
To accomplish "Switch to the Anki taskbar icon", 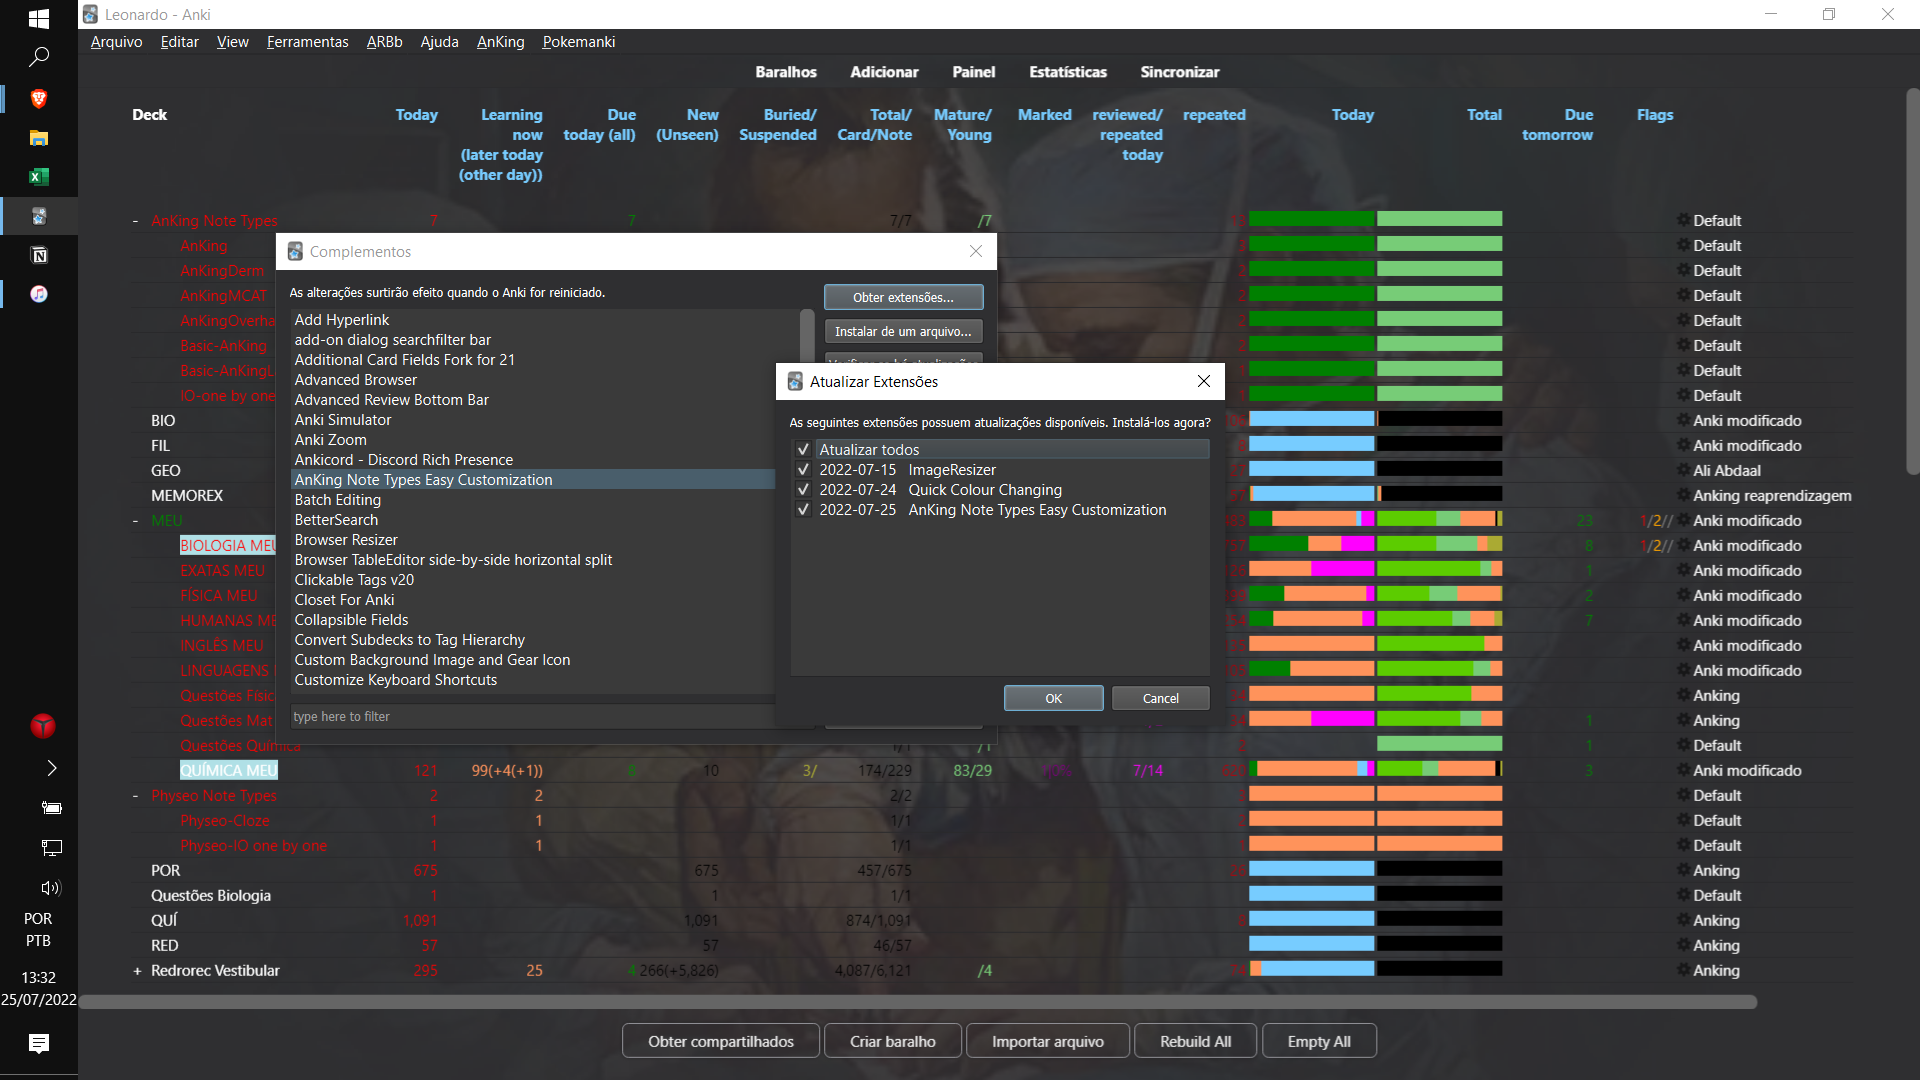I will click(x=39, y=216).
